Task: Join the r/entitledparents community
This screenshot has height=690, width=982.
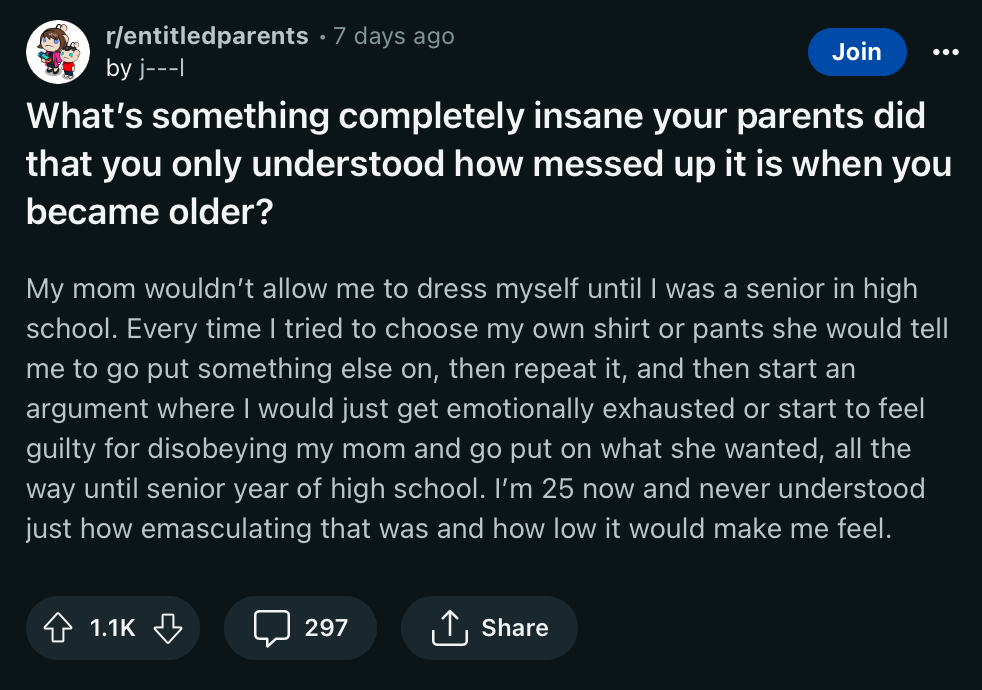Action: click(857, 52)
